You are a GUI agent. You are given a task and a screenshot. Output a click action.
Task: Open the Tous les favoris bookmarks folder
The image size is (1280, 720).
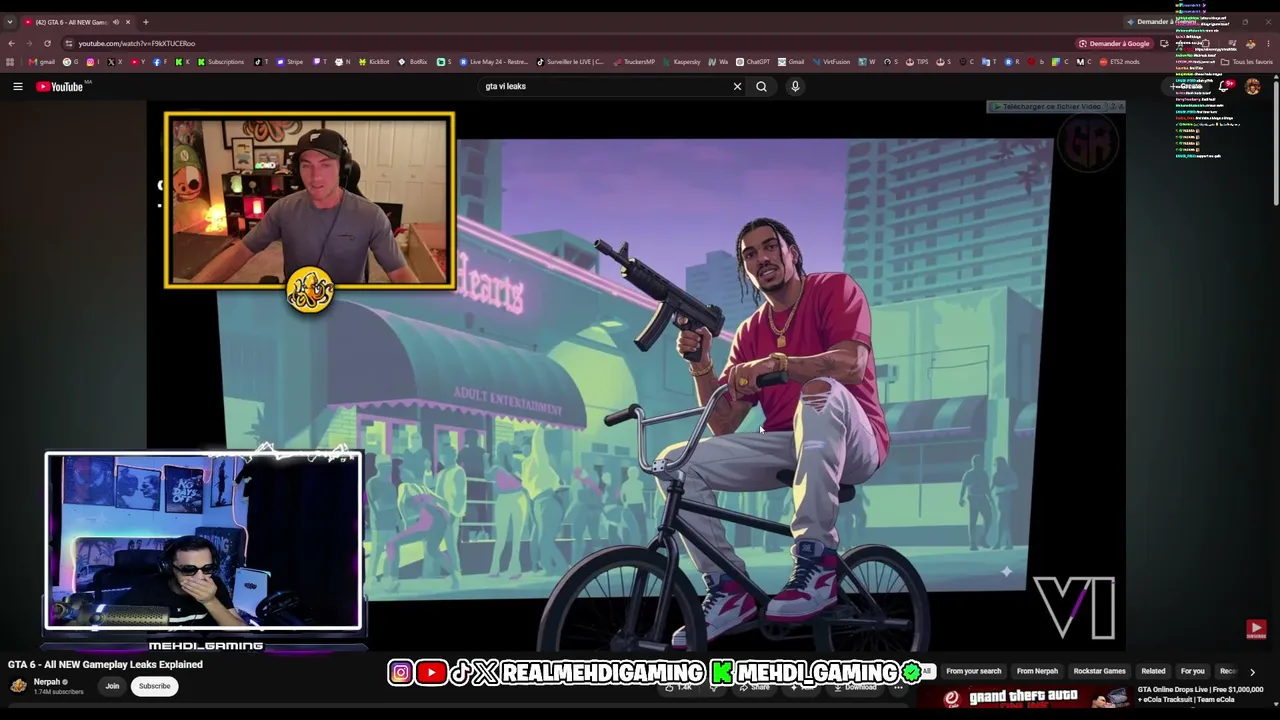[1247, 62]
